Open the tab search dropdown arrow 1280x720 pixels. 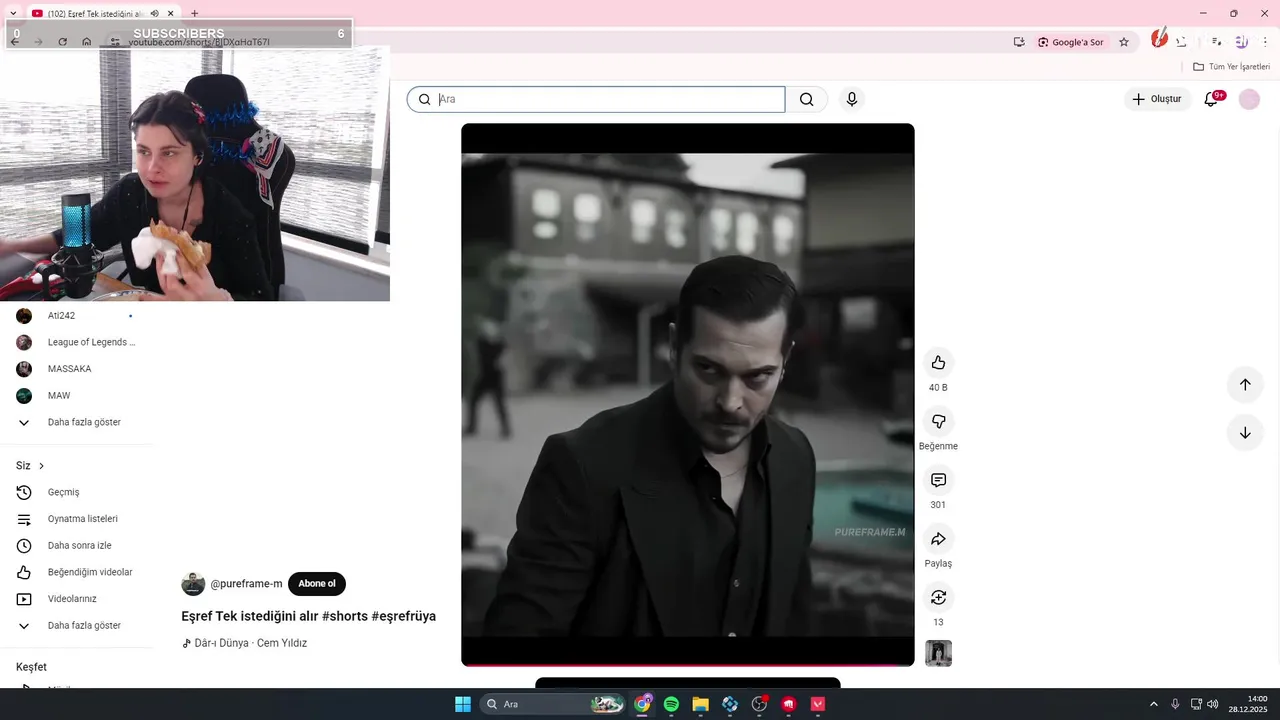click(x=13, y=13)
